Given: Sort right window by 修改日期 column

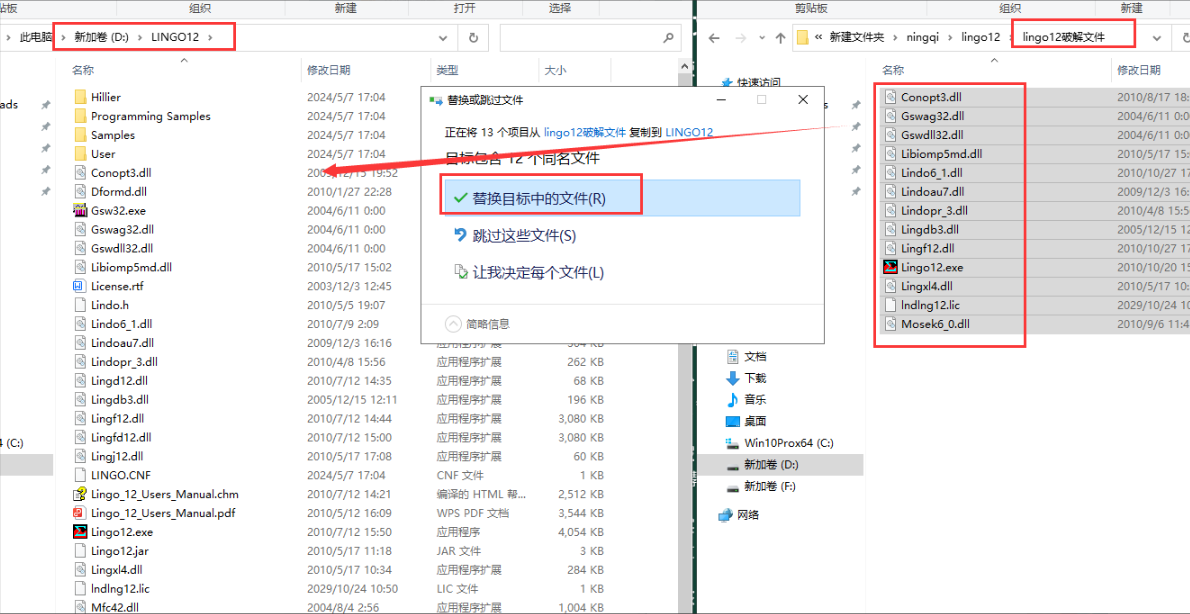Looking at the screenshot, I should (x=1139, y=70).
